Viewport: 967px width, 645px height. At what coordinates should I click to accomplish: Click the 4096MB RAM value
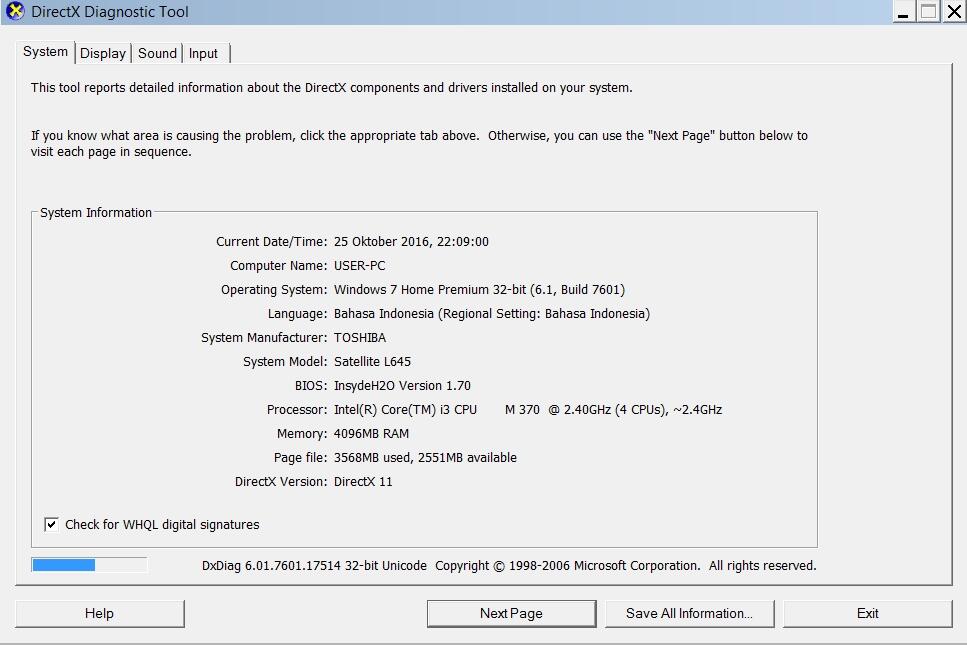[x=371, y=434]
